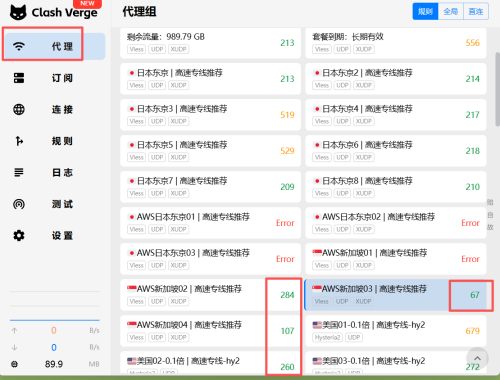Switch to 直连 direct mode
This screenshot has height=380, width=500.
[476, 11]
